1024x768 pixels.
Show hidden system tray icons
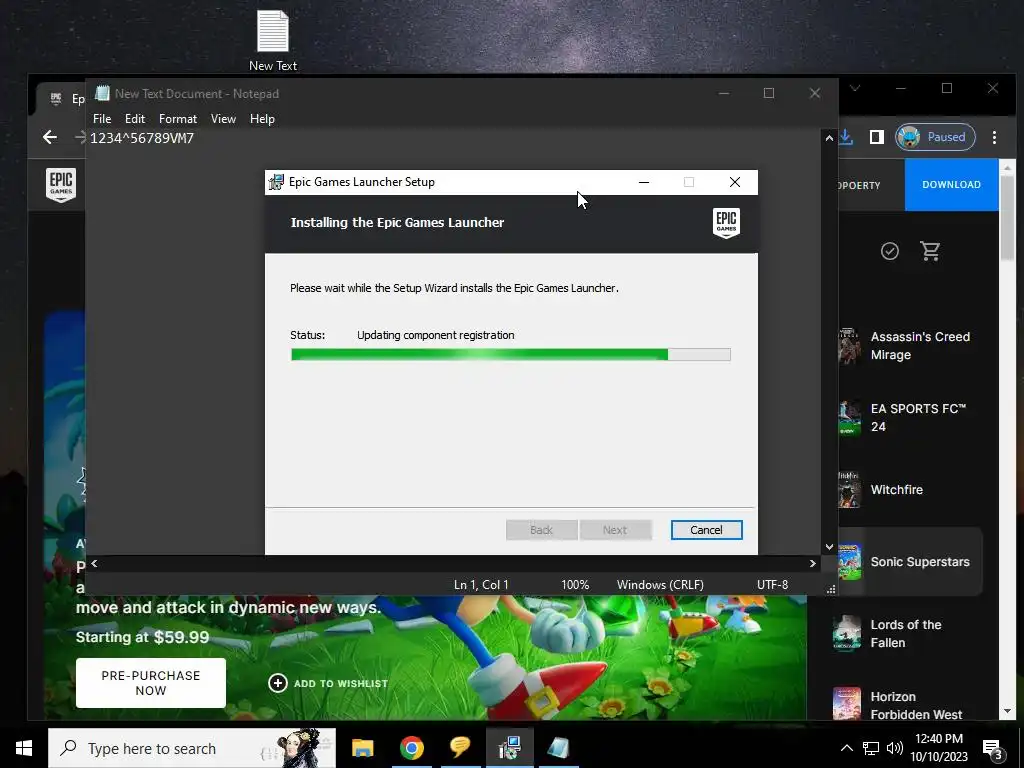(x=846, y=748)
